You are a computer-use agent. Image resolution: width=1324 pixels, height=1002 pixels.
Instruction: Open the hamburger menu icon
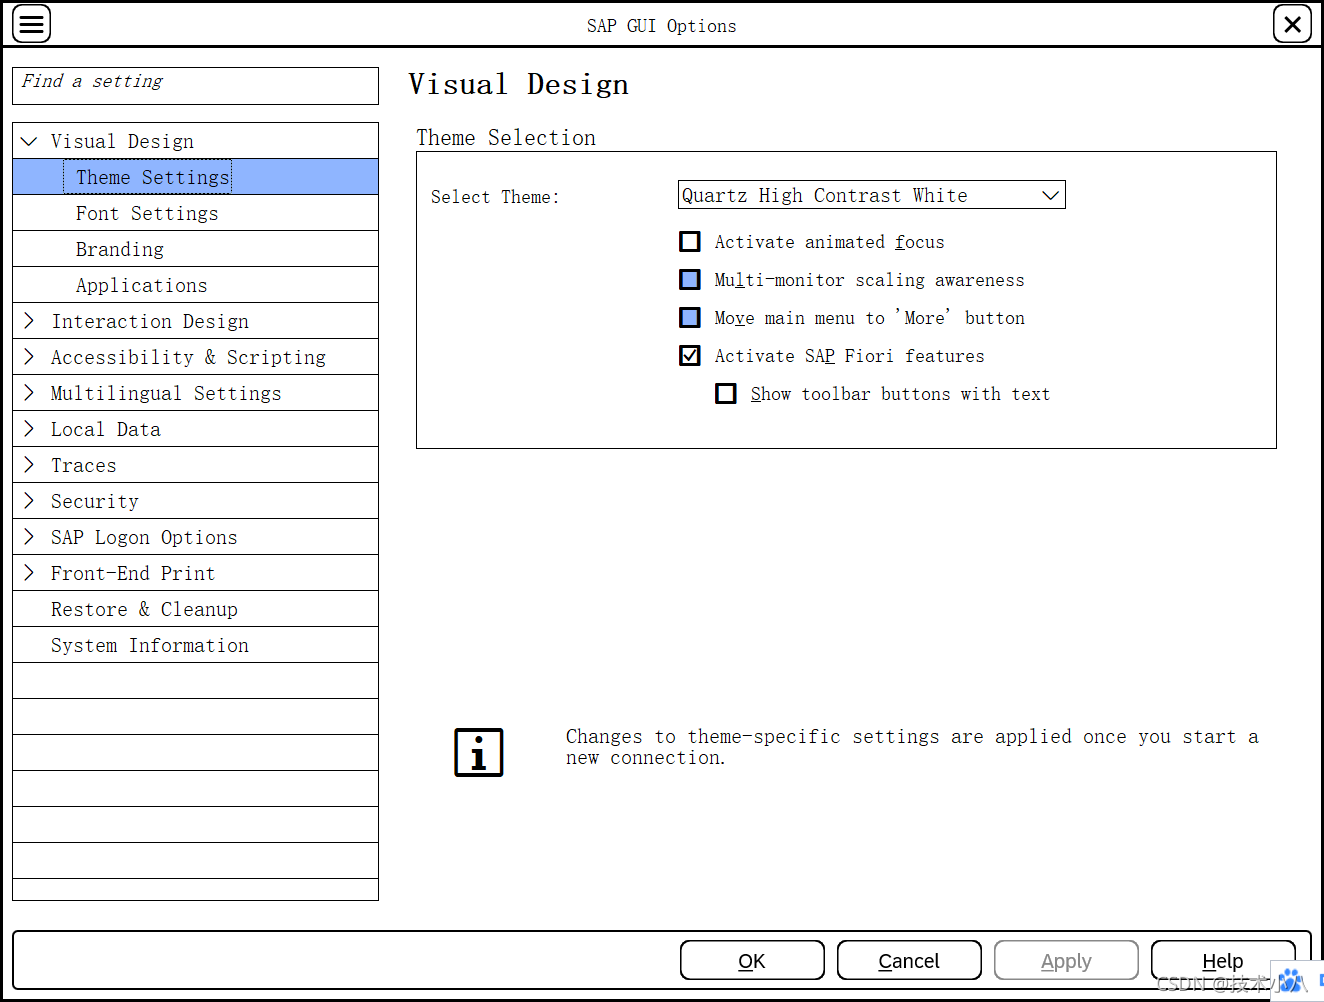pyautogui.click(x=31, y=23)
